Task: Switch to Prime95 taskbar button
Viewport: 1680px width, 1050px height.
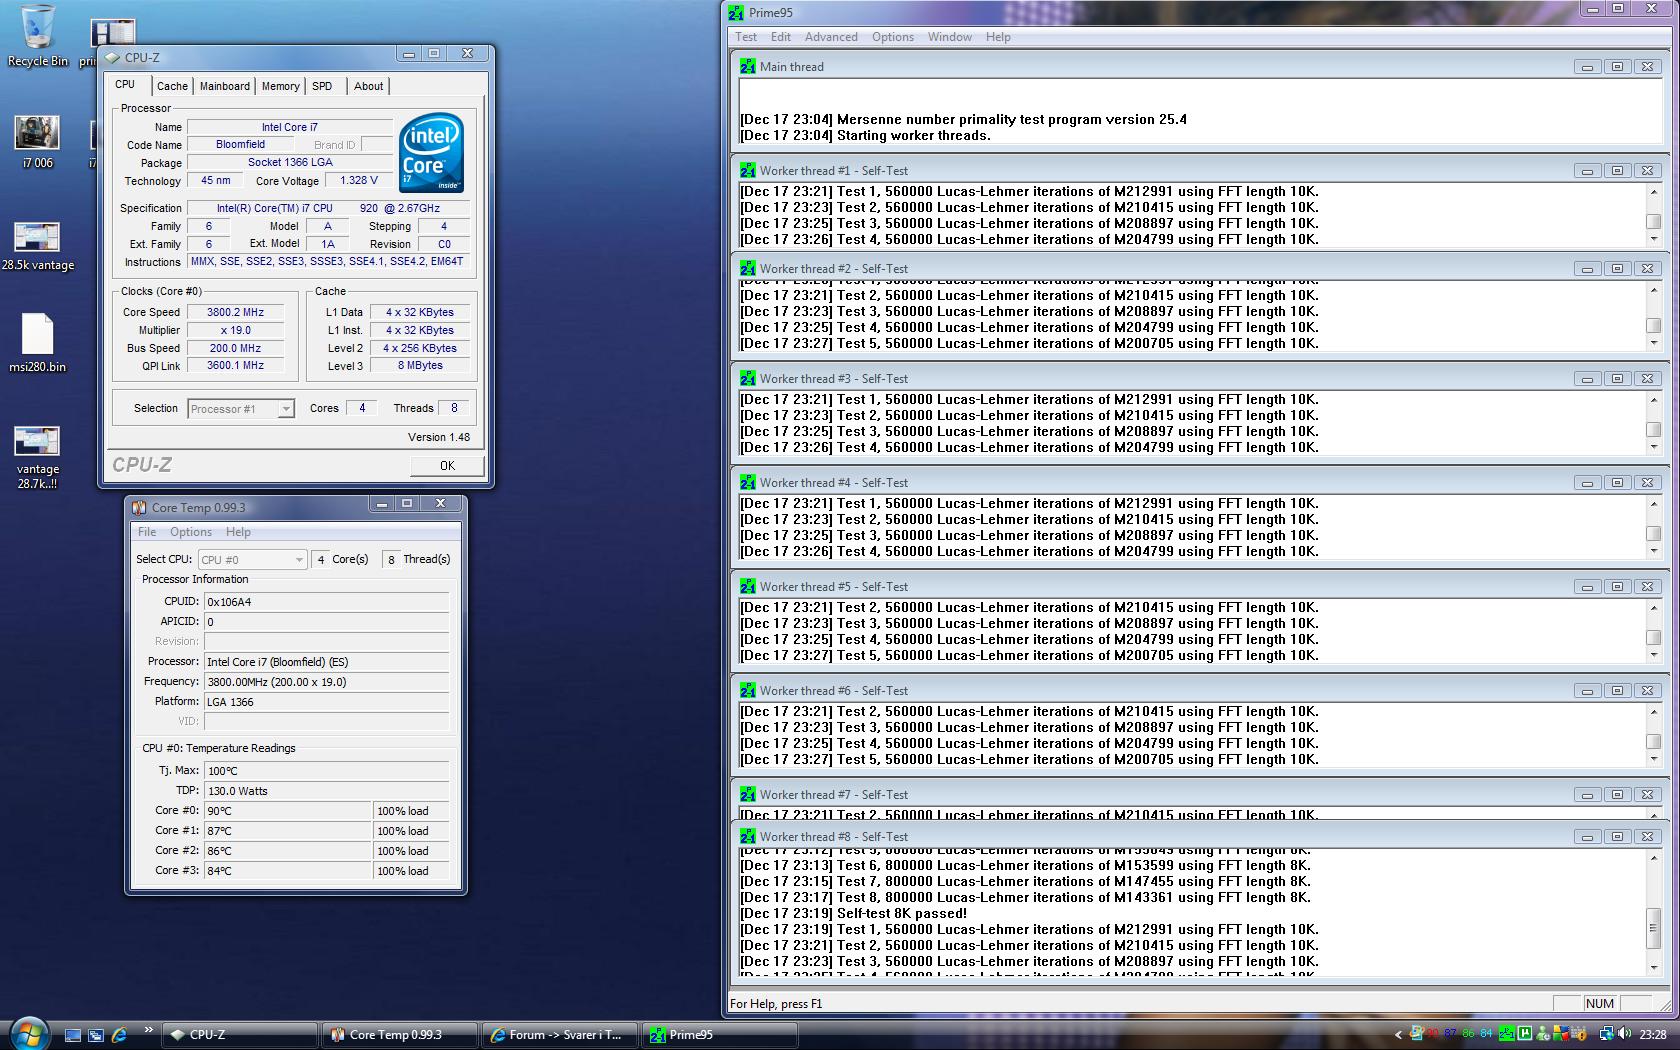Action: (x=721, y=1035)
